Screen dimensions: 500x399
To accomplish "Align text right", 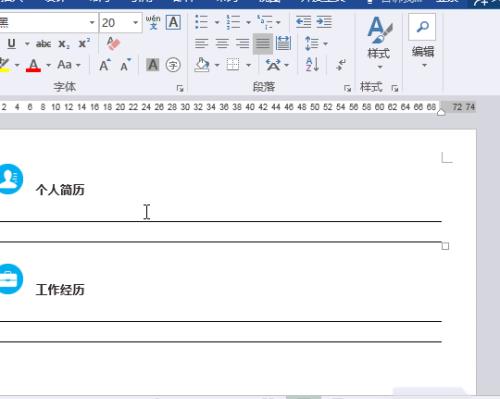I will click(242, 43).
